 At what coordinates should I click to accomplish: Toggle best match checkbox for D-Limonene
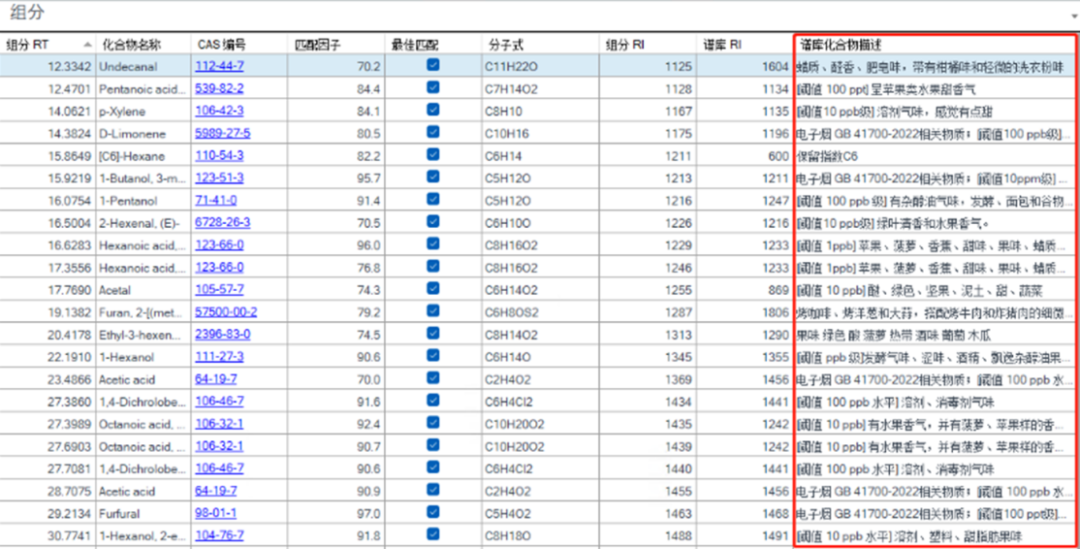click(x=433, y=132)
